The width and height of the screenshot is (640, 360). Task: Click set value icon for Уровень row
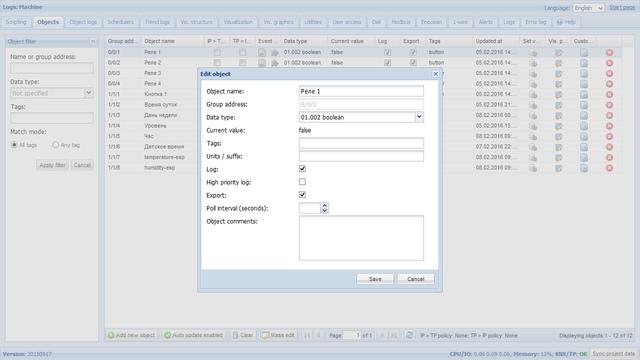tap(533, 126)
